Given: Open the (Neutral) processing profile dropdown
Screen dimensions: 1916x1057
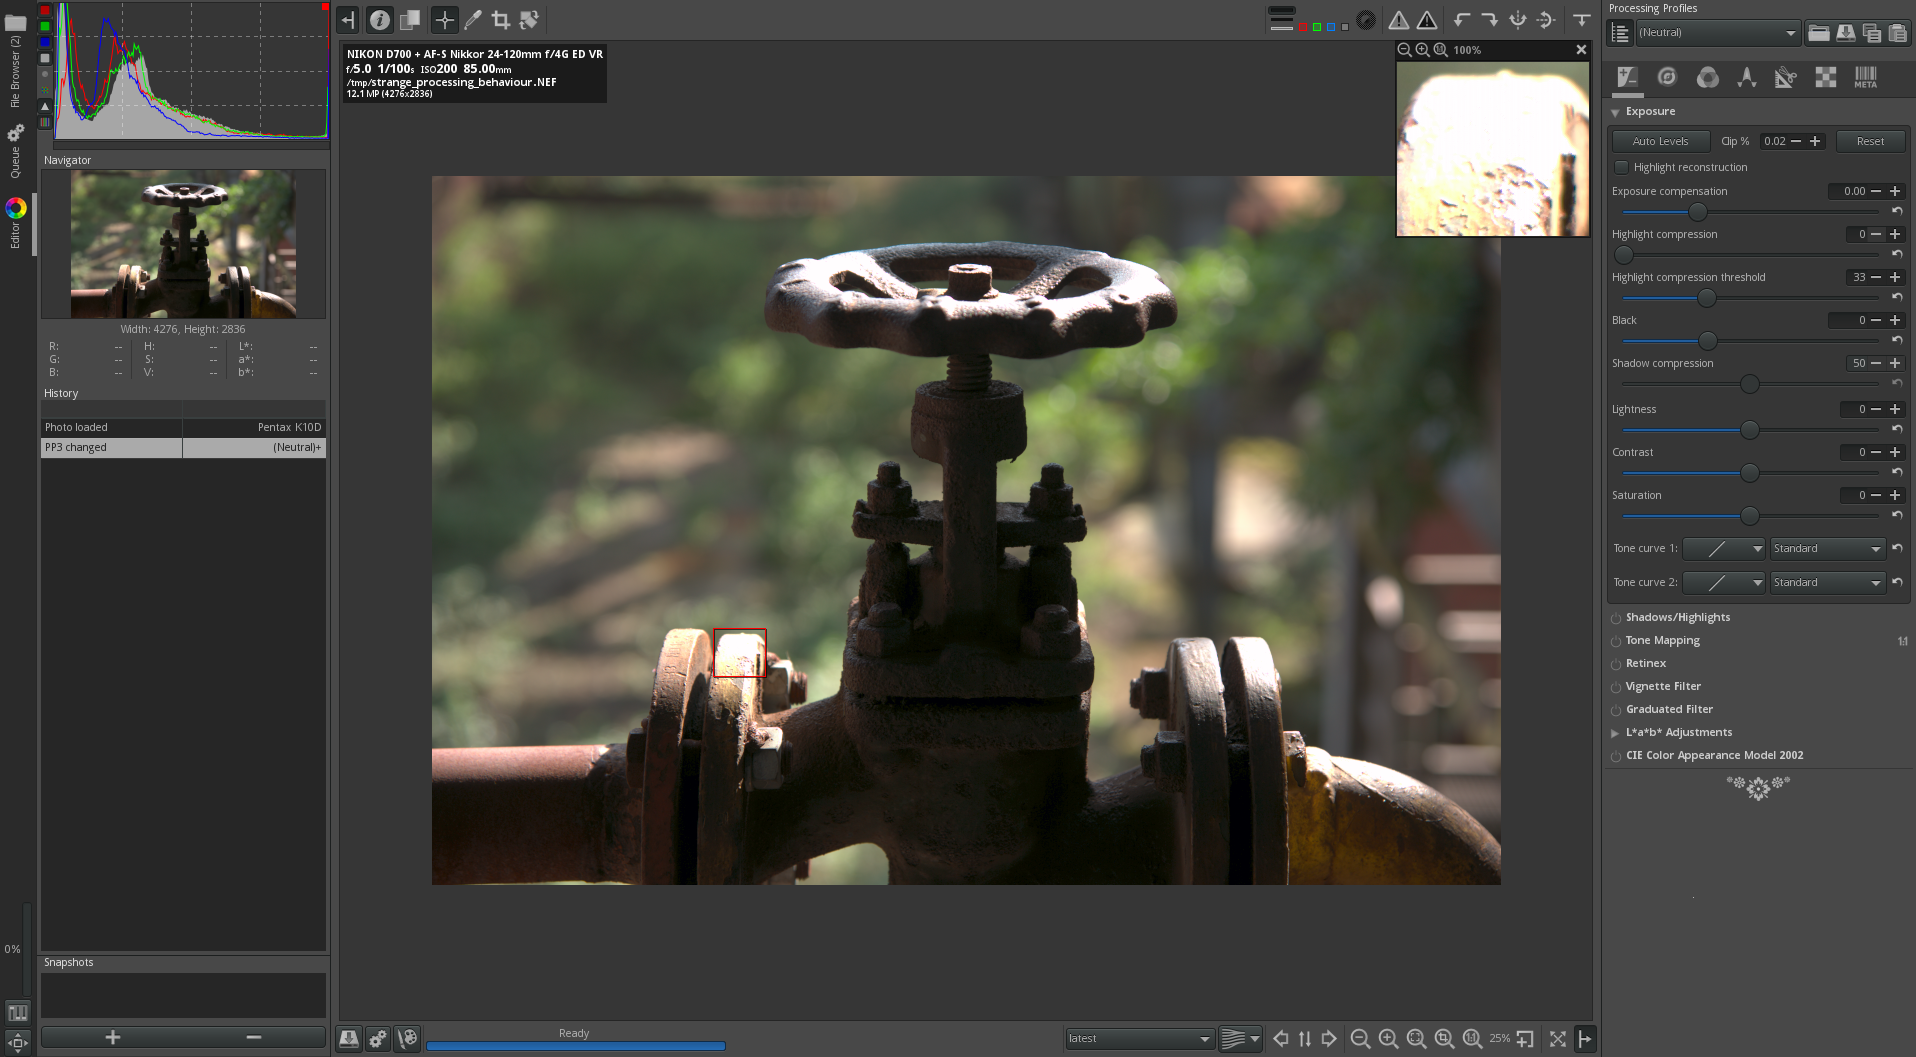Looking at the screenshot, I should tap(1717, 33).
